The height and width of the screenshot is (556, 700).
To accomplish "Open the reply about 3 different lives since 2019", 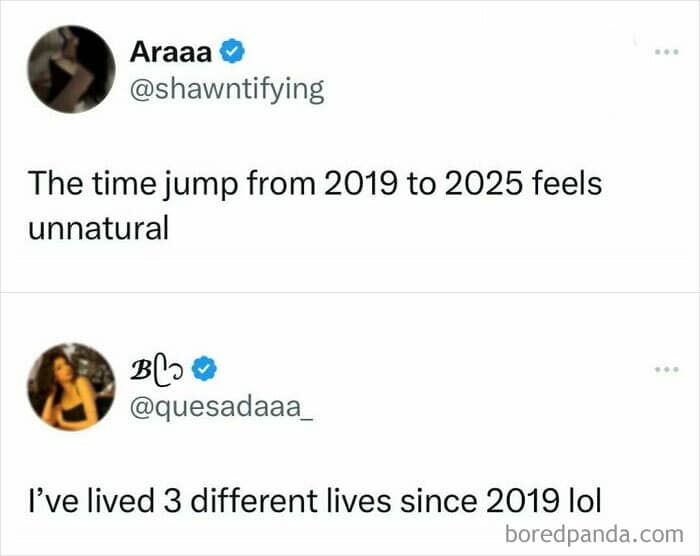I will coord(315,501).
